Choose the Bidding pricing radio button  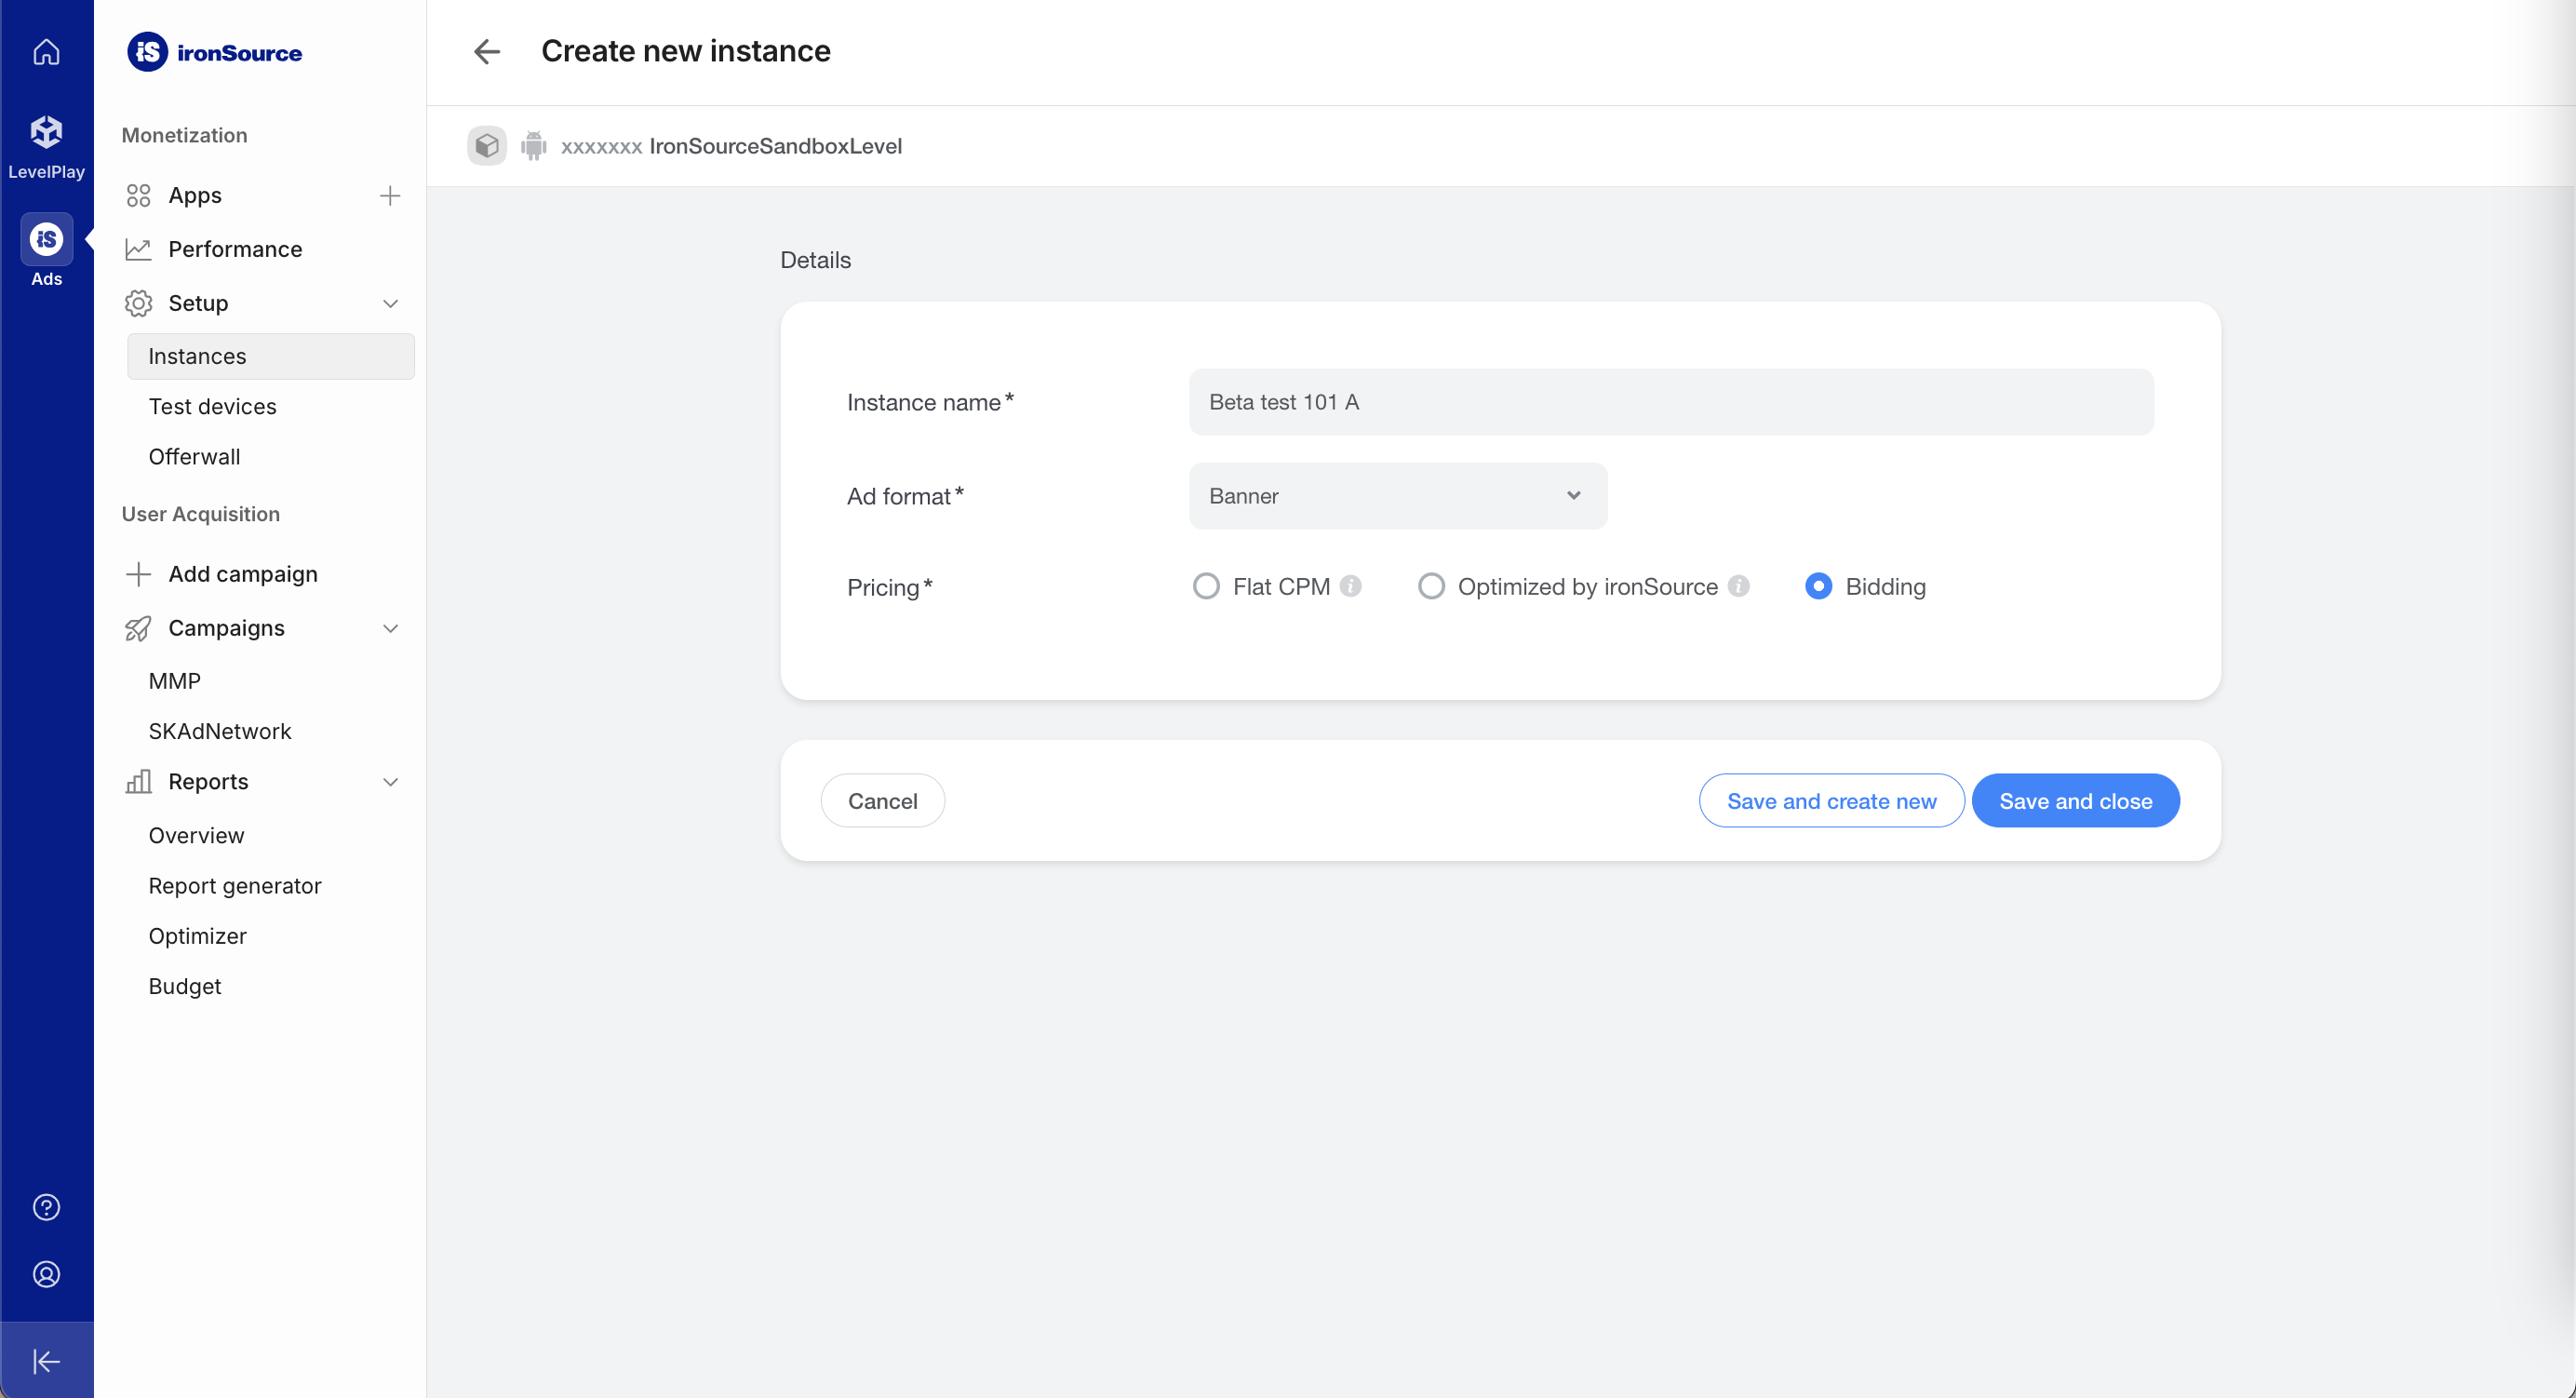[x=1818, y=586]
